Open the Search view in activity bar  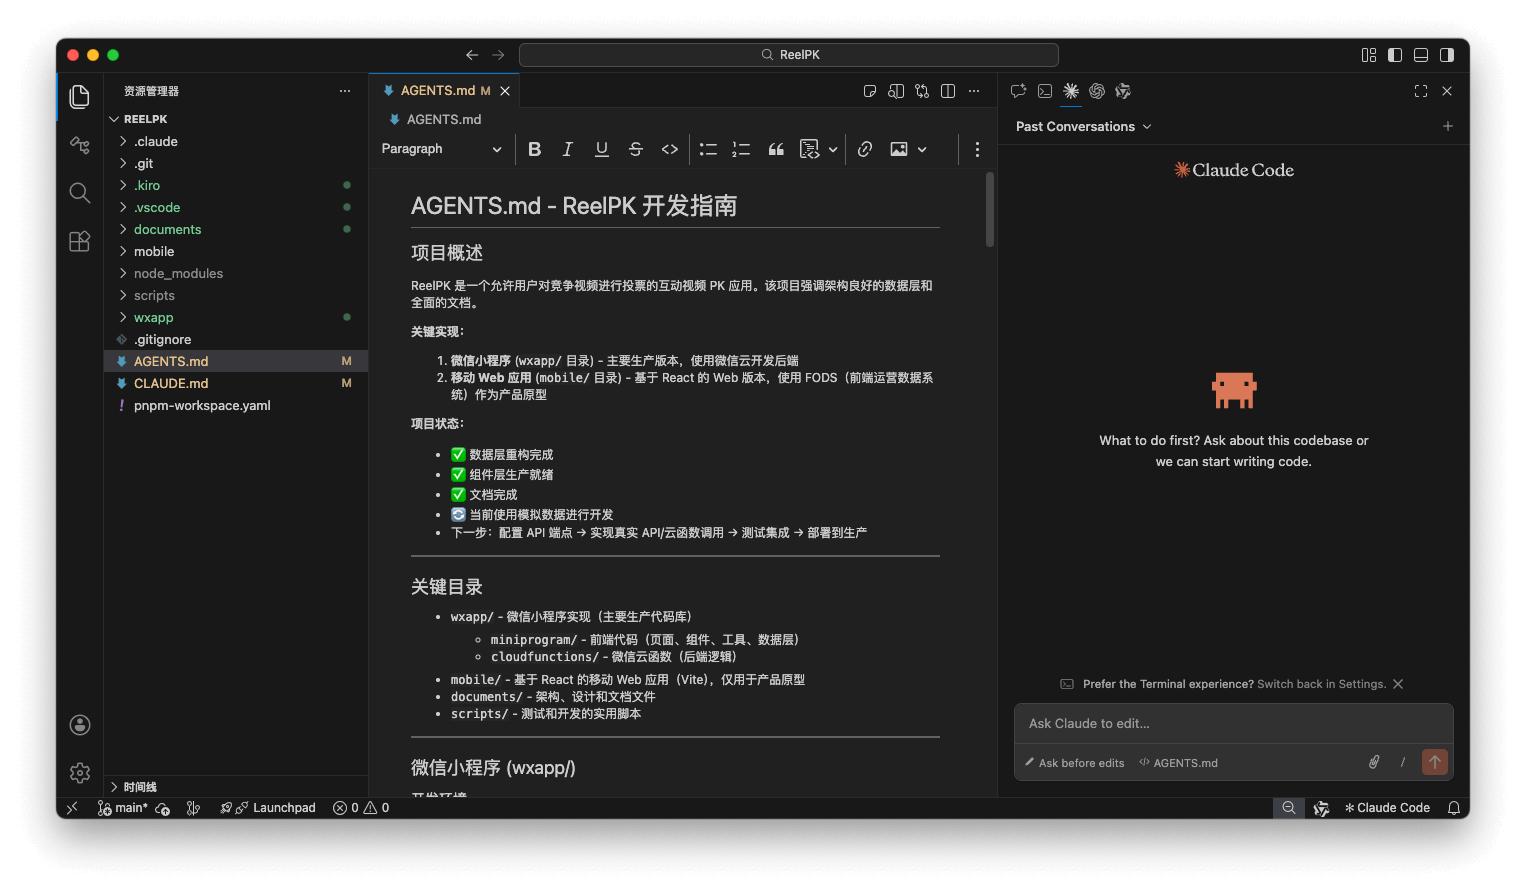click(x=80, y=193)
